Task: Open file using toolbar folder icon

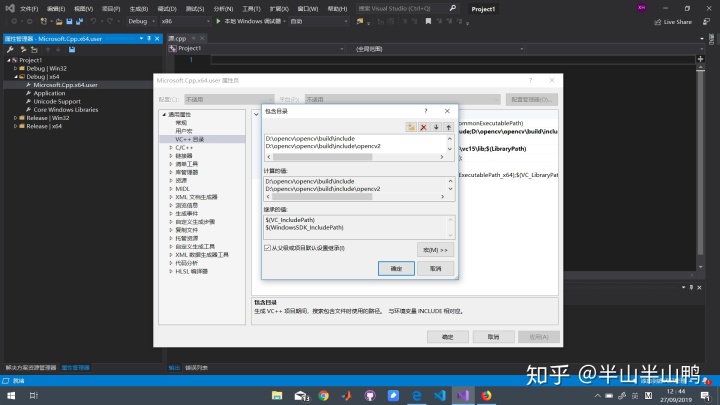Action: 59,21
